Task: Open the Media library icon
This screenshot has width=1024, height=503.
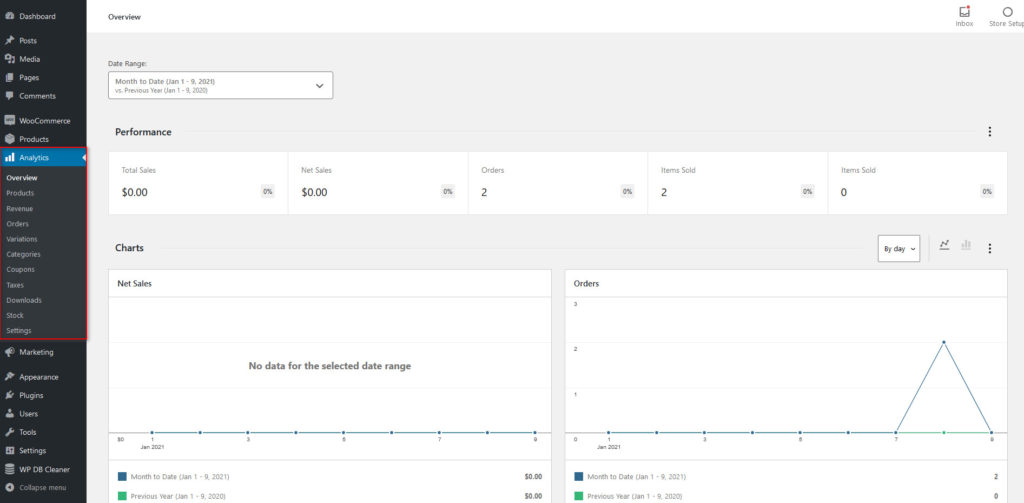Action: [10, 59]
